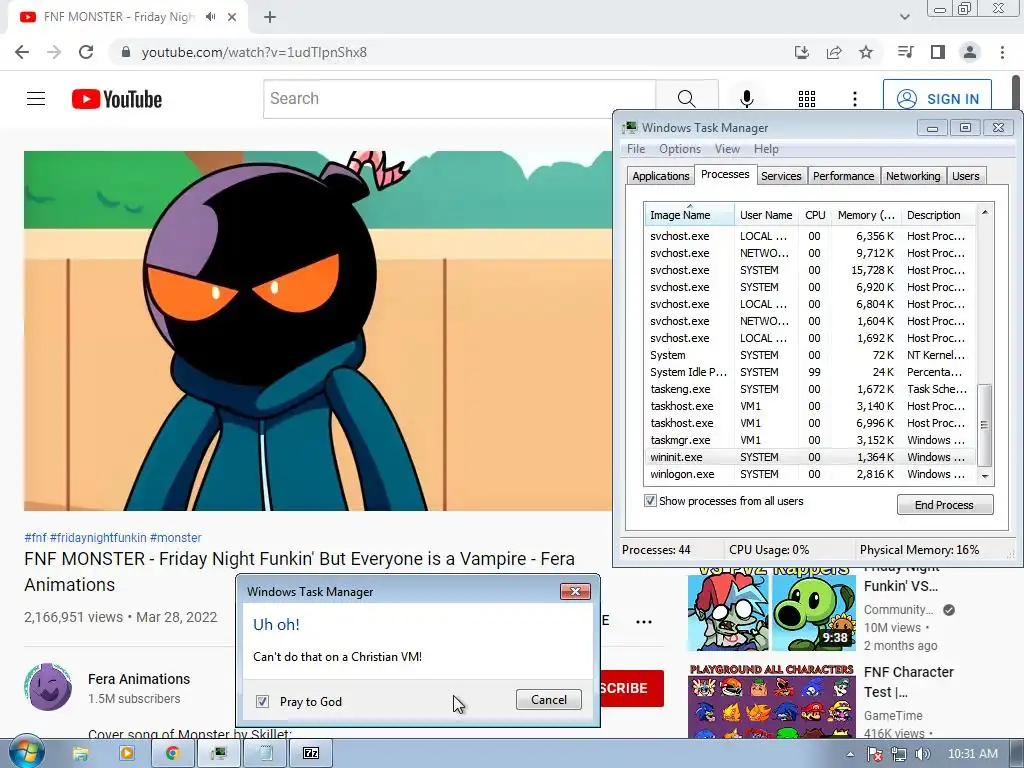This screenshot has width=1024, height=768.
Task: Open Task Manager View menu
Action: click(x=727, y=149)
